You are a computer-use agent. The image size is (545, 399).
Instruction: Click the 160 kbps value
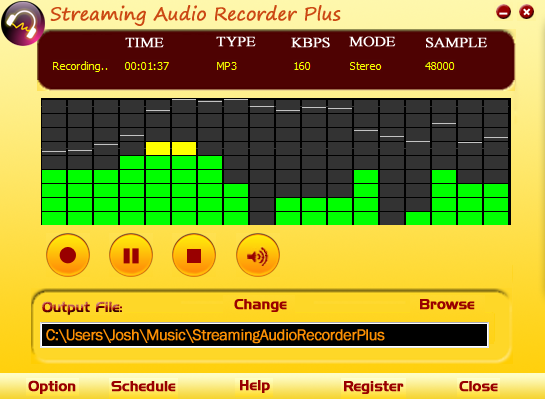302,66
